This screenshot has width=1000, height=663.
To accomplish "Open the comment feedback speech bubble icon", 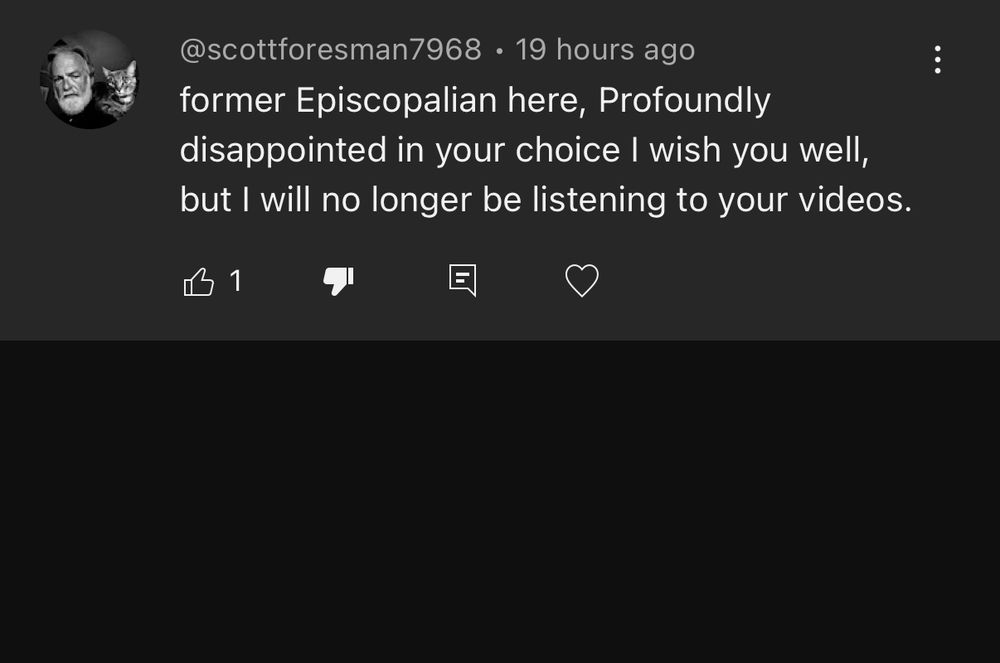I will (462, 281).
